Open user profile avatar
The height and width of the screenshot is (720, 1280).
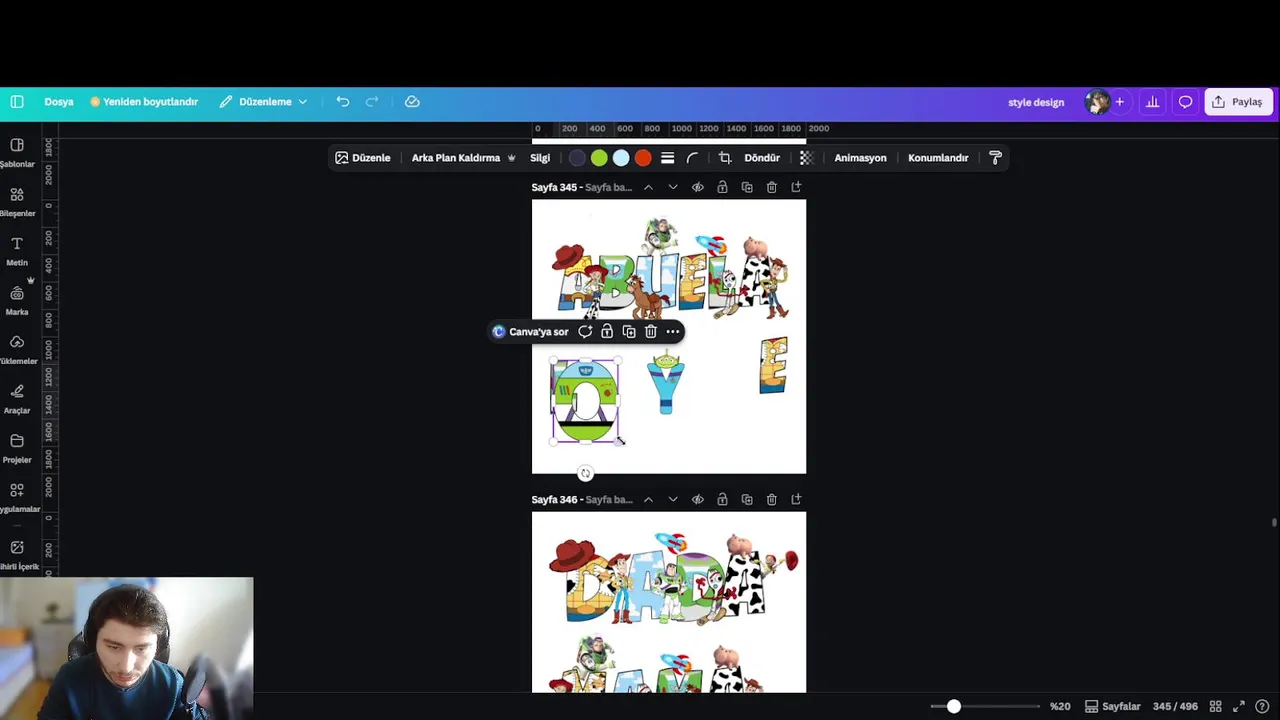pyautogui.click(x=1097, y=102)
